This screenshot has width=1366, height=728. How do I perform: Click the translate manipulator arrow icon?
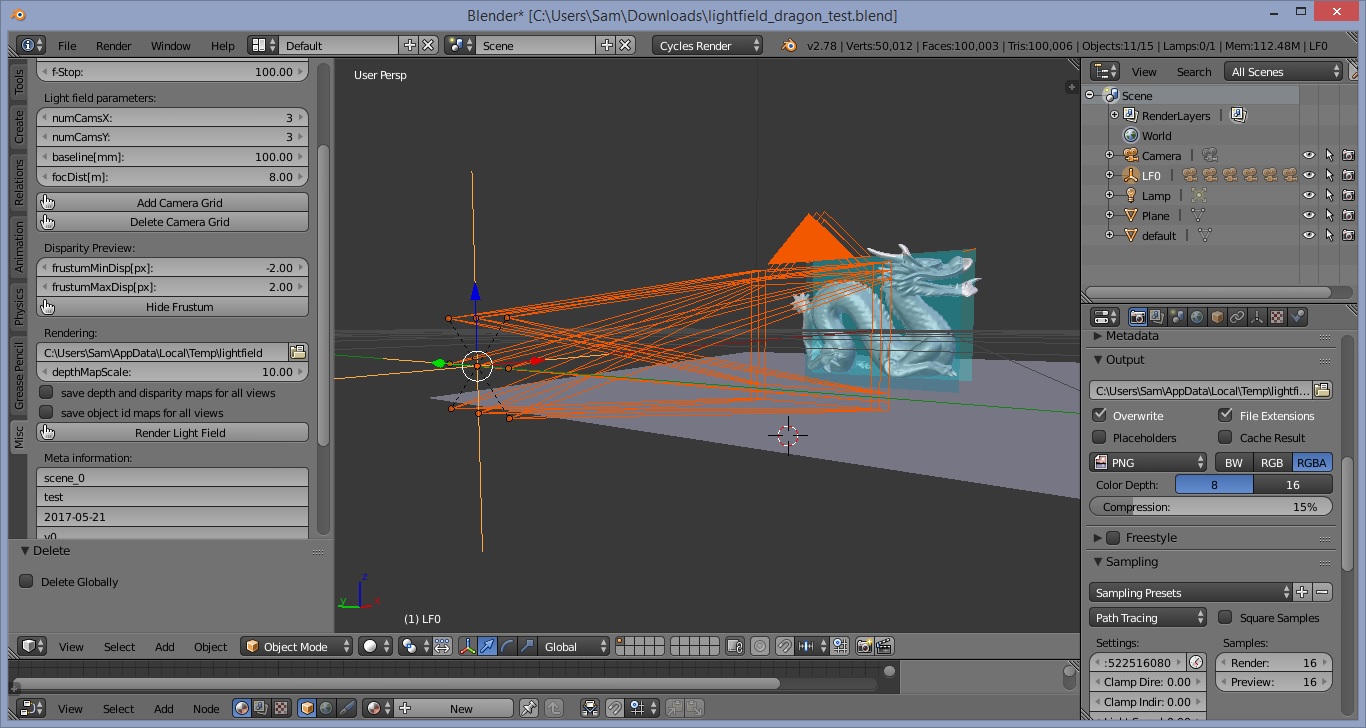[487, 646]
